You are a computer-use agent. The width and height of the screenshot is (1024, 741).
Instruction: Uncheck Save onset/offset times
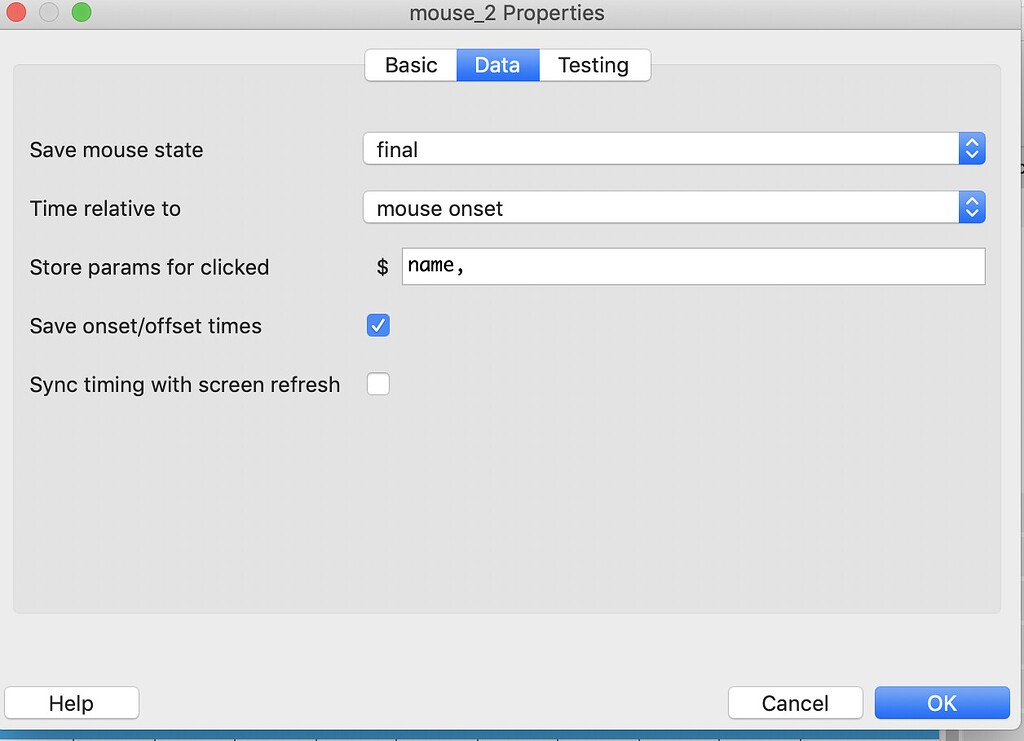pos(378,325)
